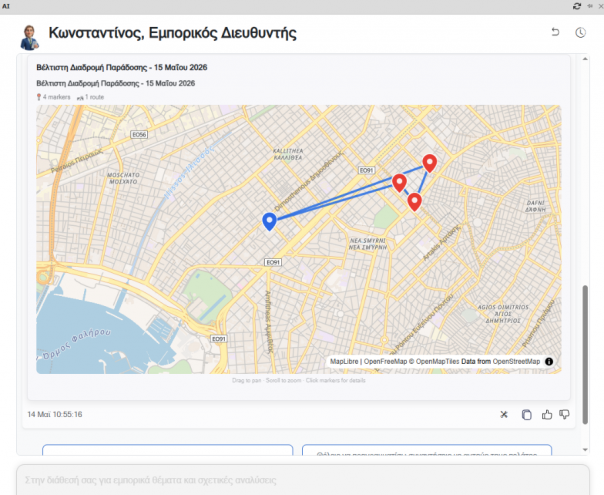Click the '4 markers' label
This screenshot has width=604, height=495.
click(x=57, y=97)
